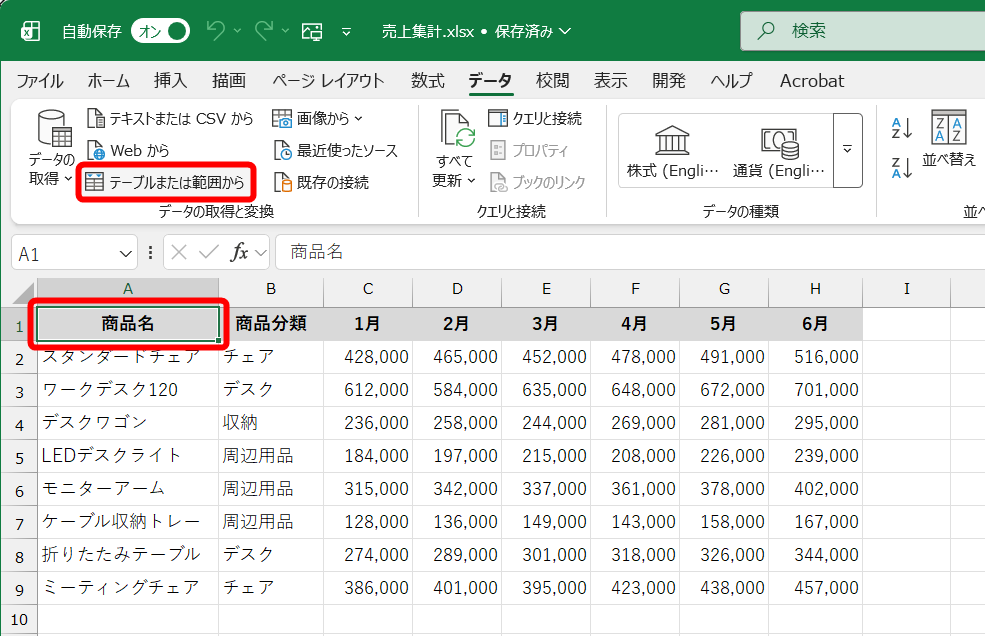
Task: Click the formula bar cancel X icon
Action: [x=179, y=253]
